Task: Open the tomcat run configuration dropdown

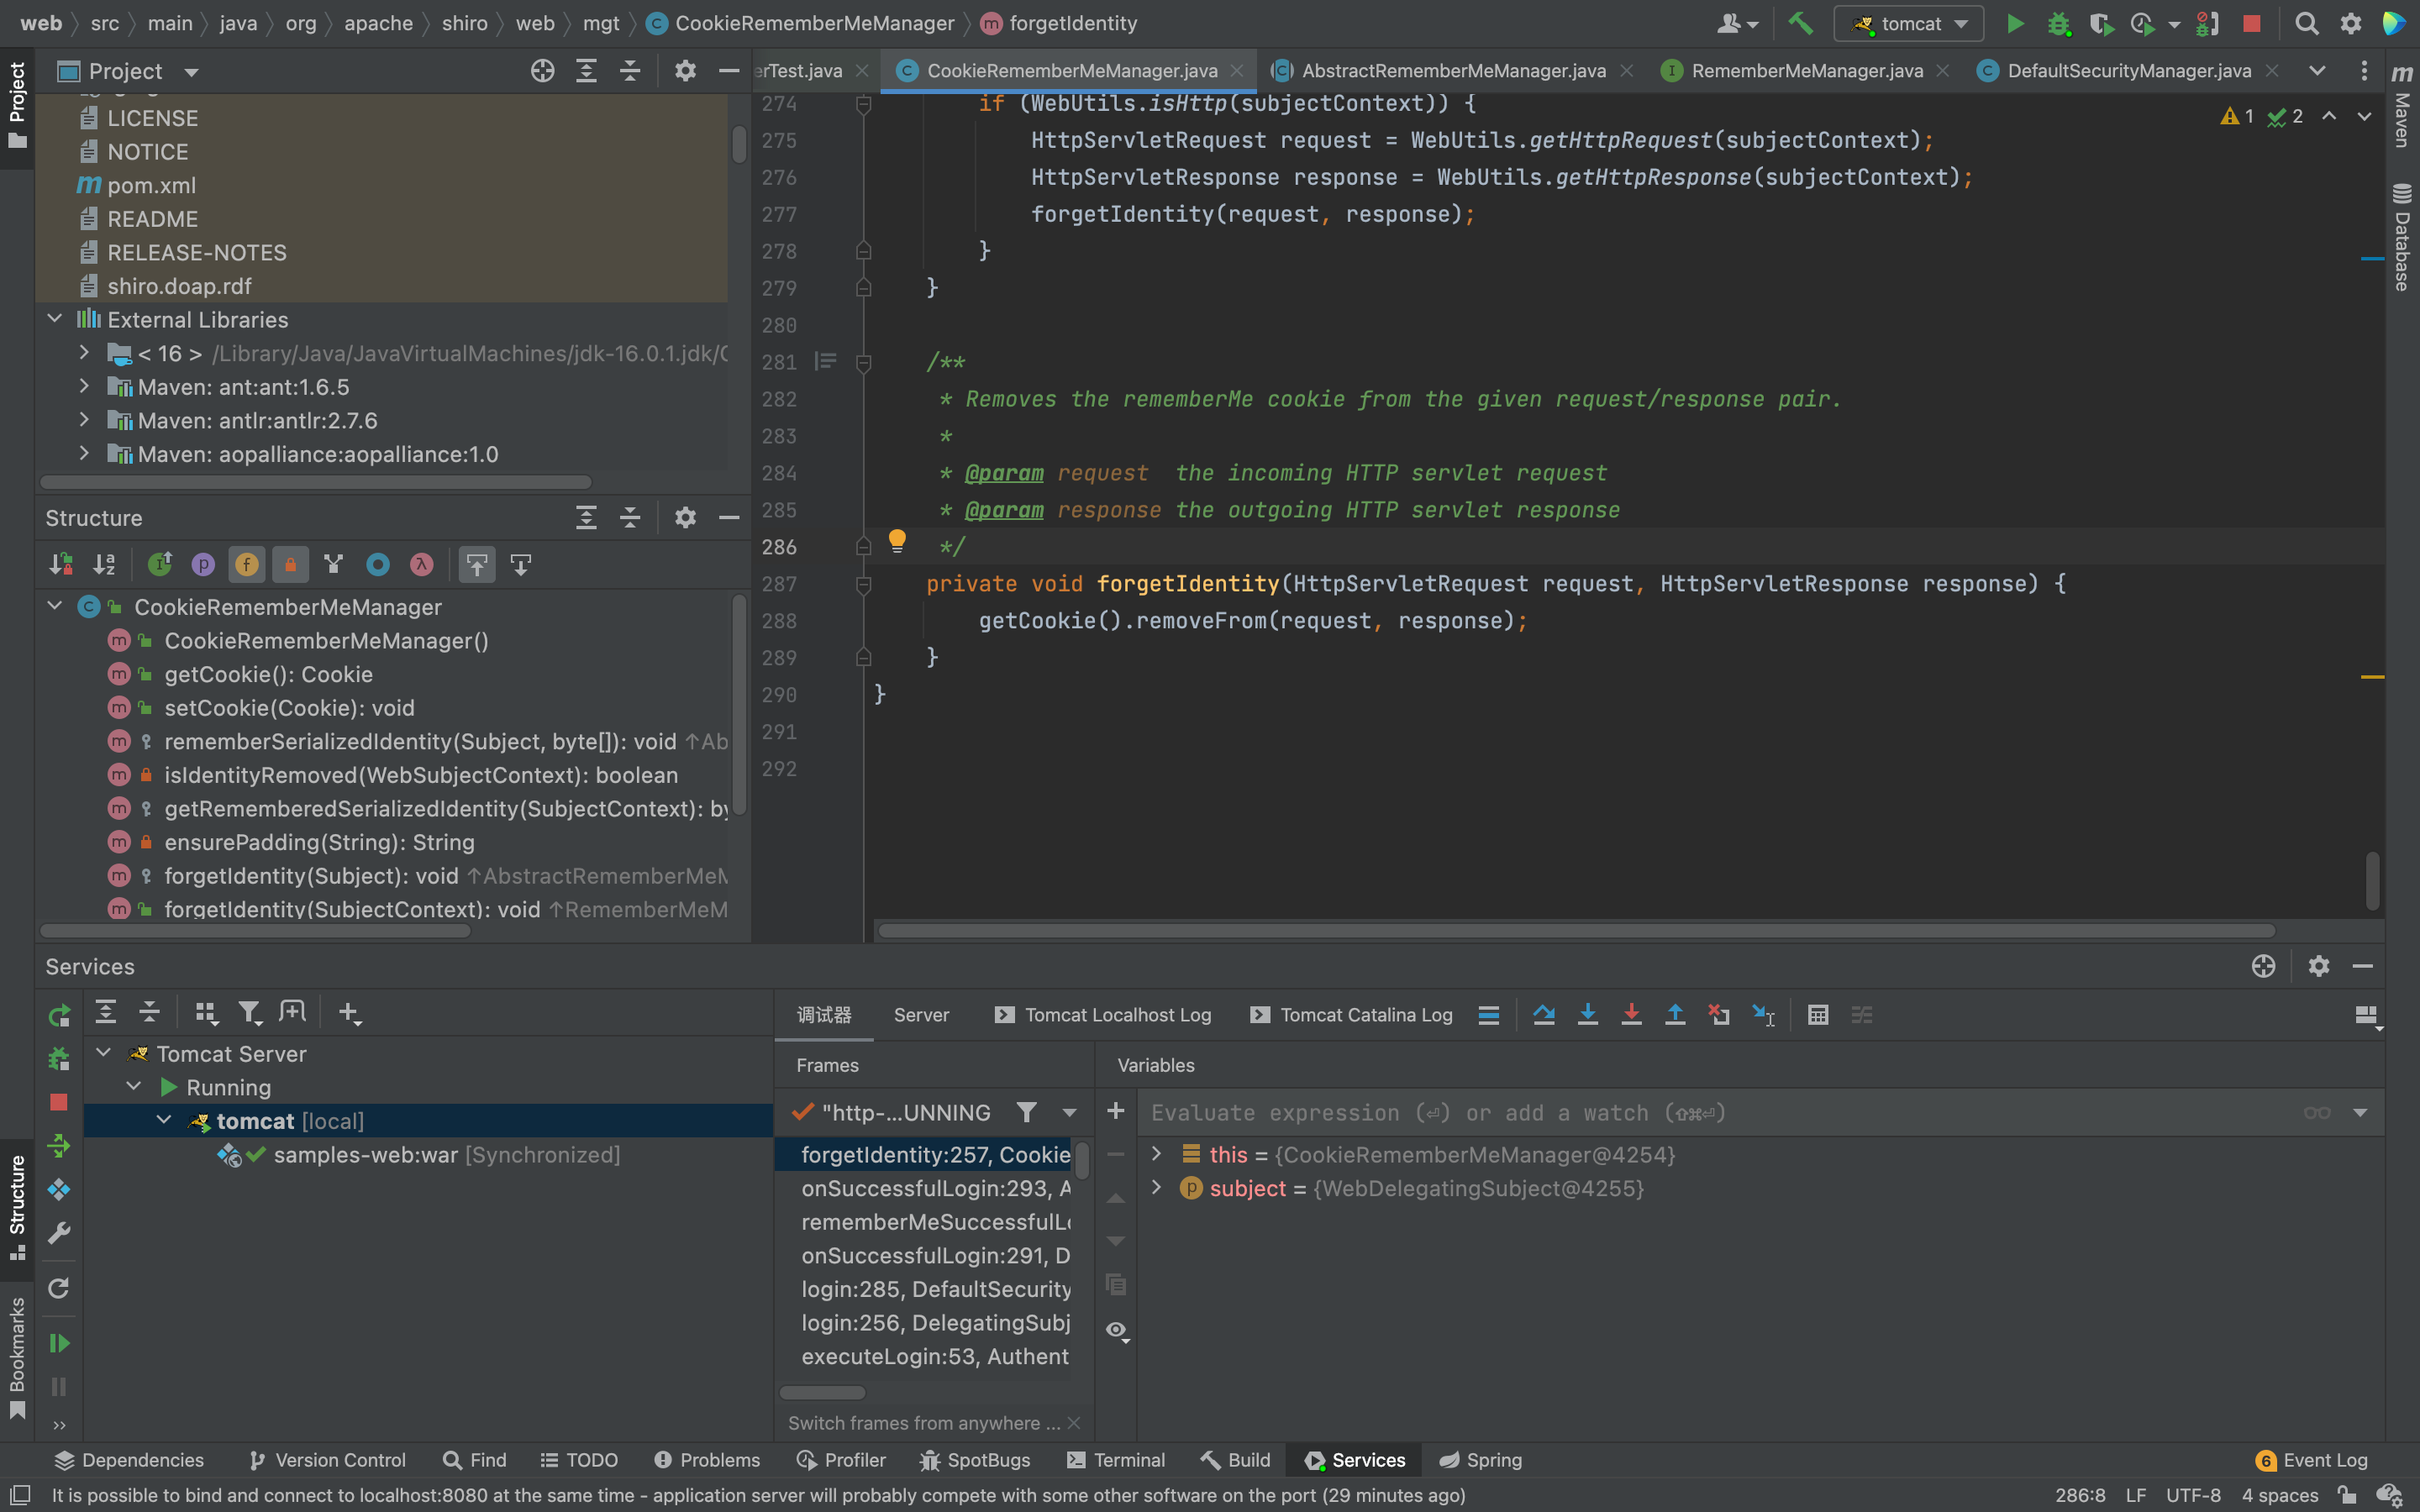Action: click(x=1908, y=23)
